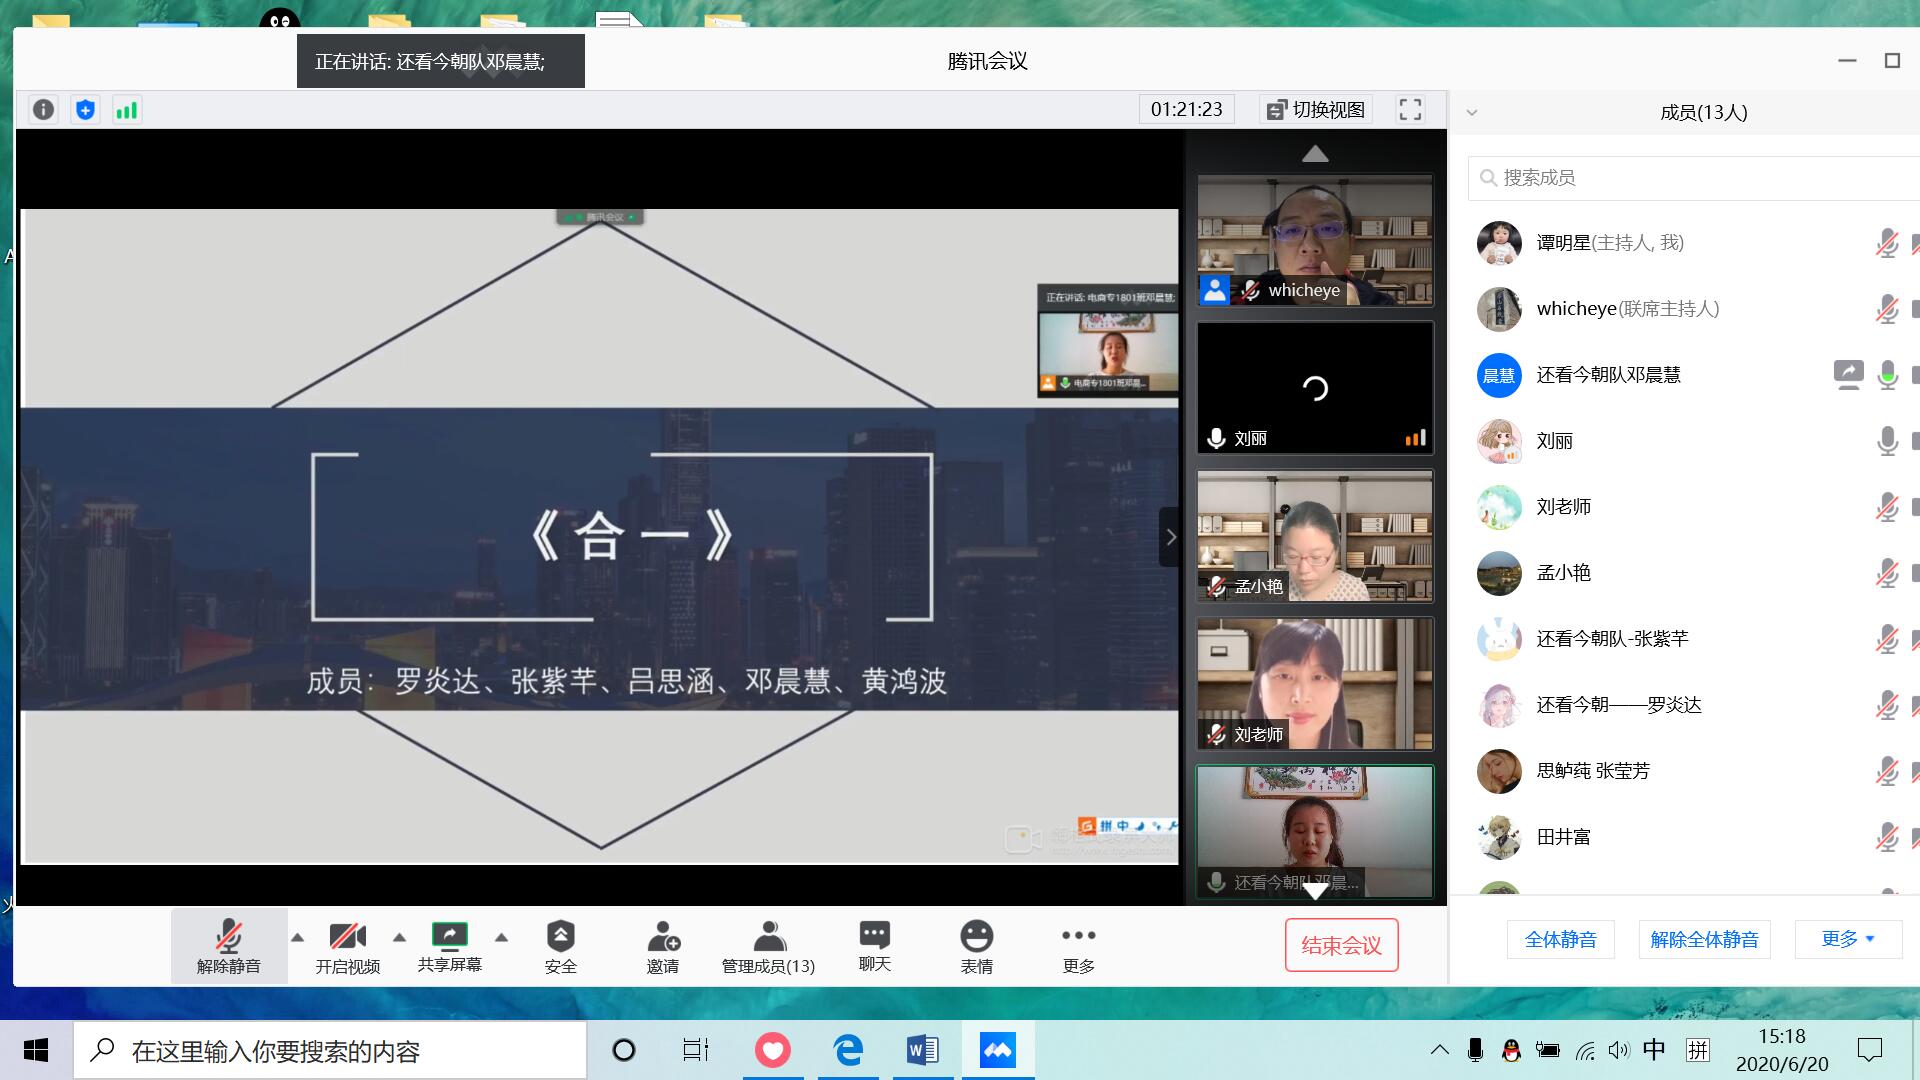Enter fullscreen mode icon
The height and width of the screenshot is (1080, 1920).
click(1410, 110)
